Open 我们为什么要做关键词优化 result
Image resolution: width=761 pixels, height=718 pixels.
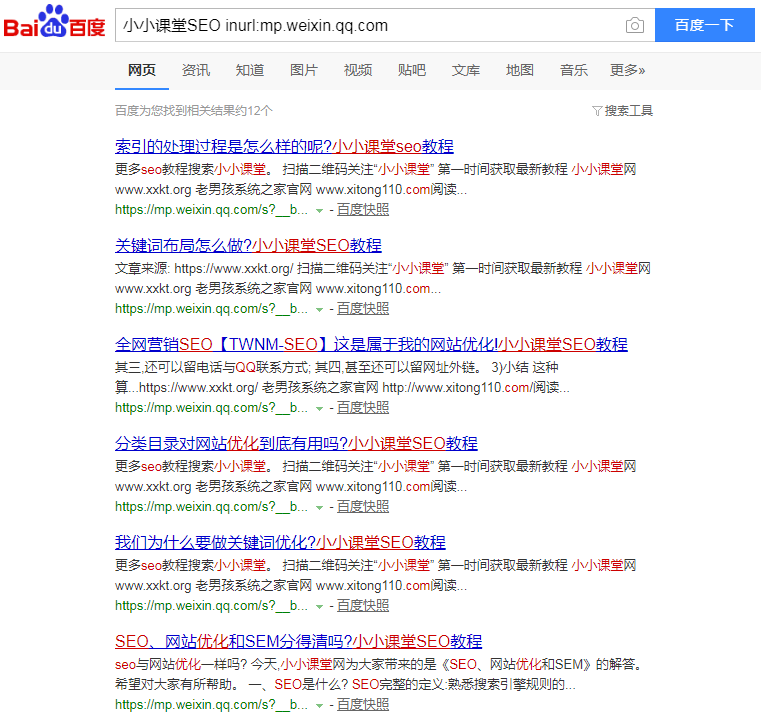click(x=281, y=542)
